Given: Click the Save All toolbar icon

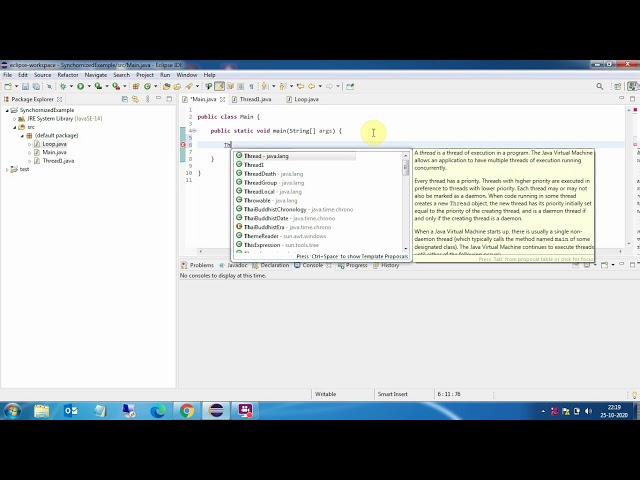Looking at the screenshot, I should 36,86.
